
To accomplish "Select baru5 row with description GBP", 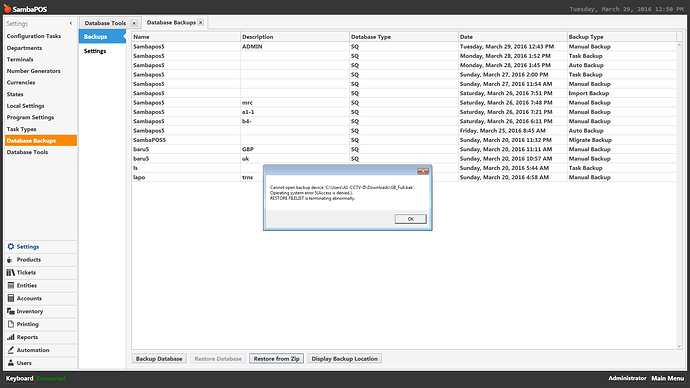I will 404,150.
